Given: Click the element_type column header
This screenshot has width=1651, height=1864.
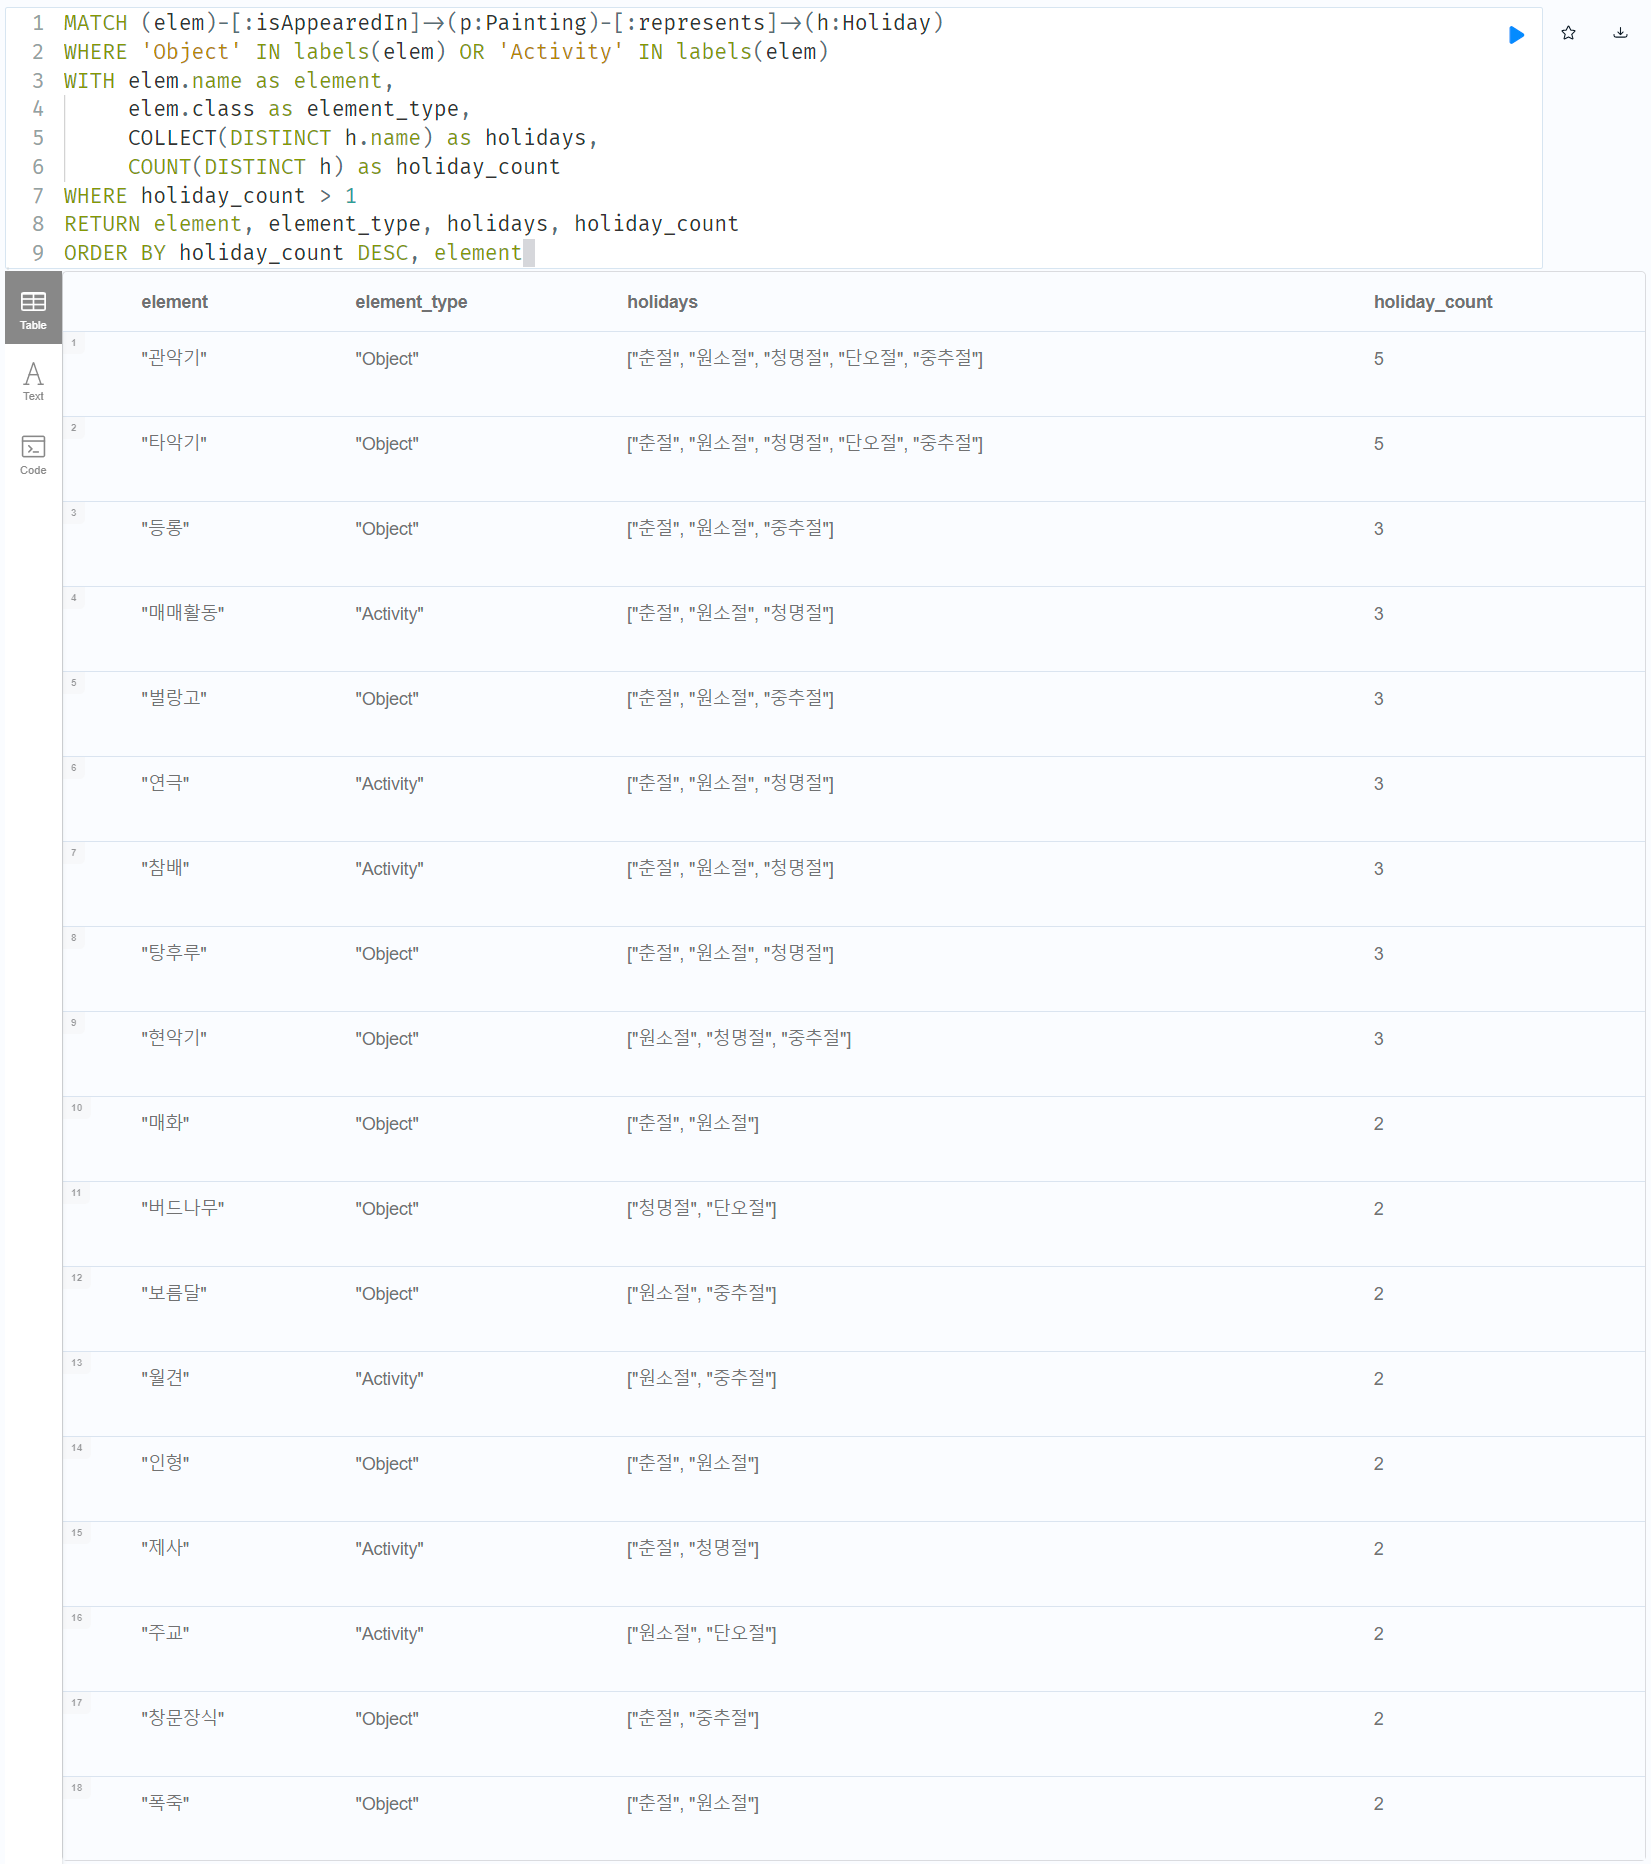Looking at the screenshot, I should click(x=410, y=302).
